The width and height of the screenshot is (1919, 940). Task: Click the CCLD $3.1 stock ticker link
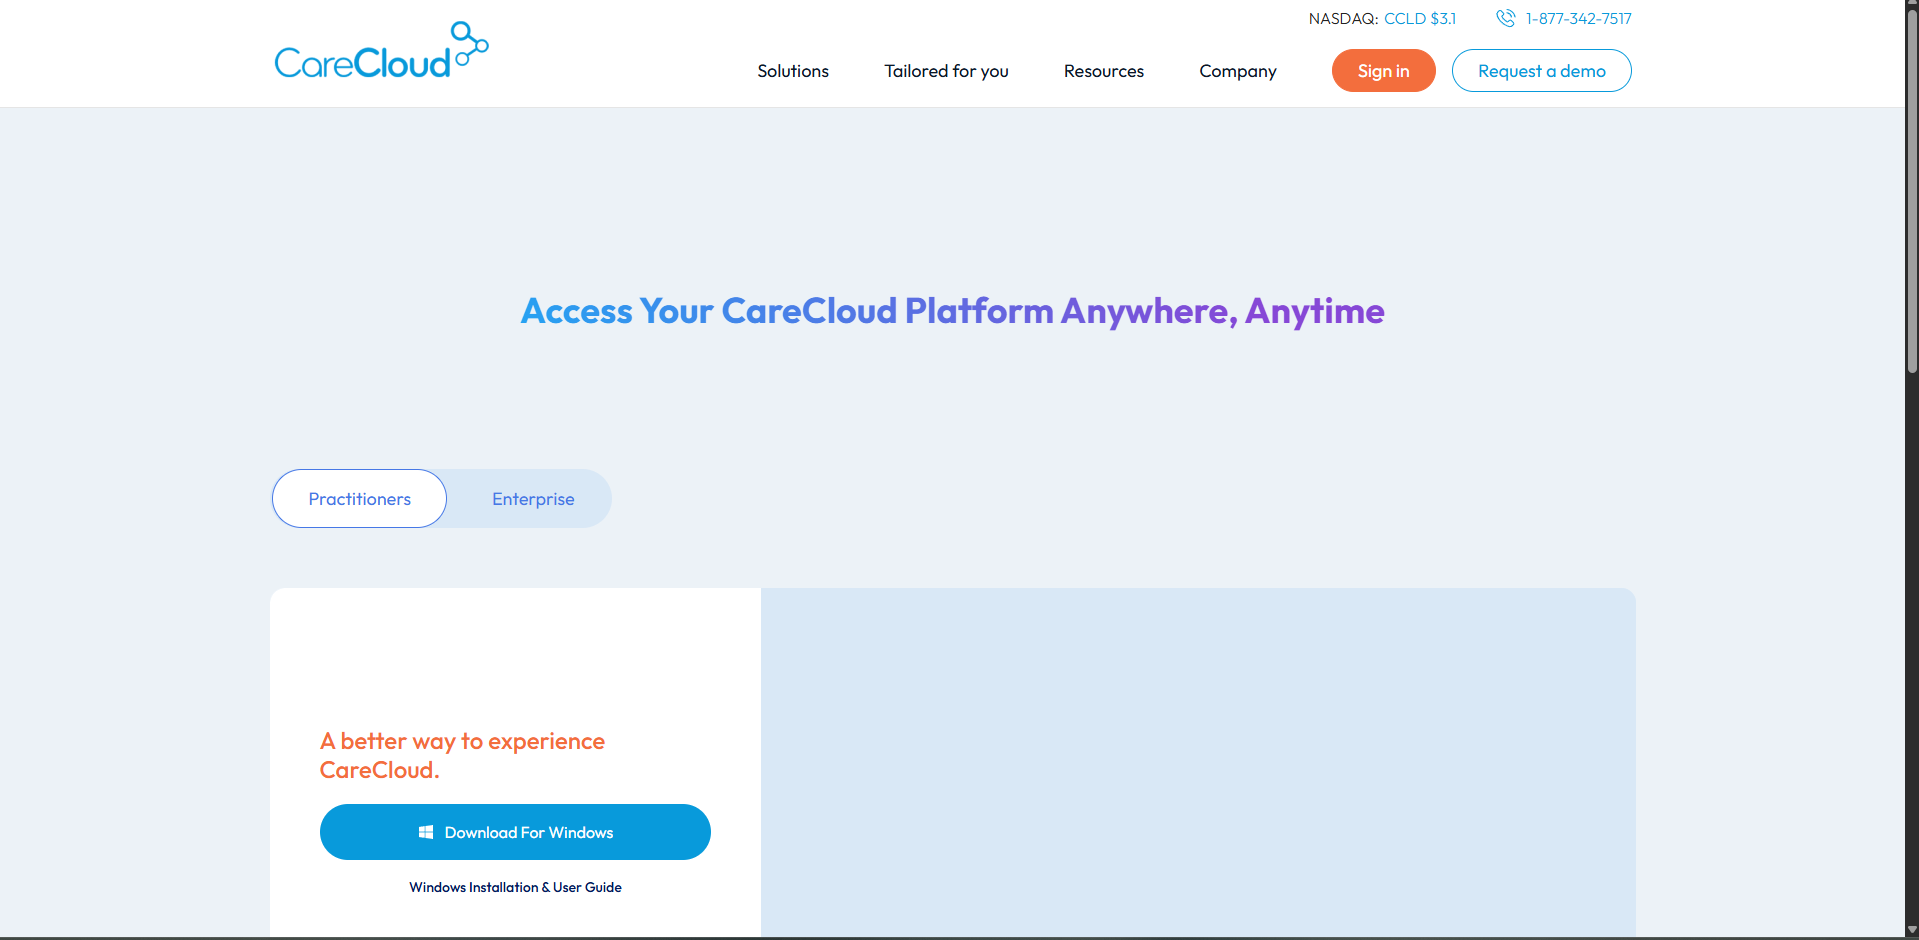click(1420, 18)
